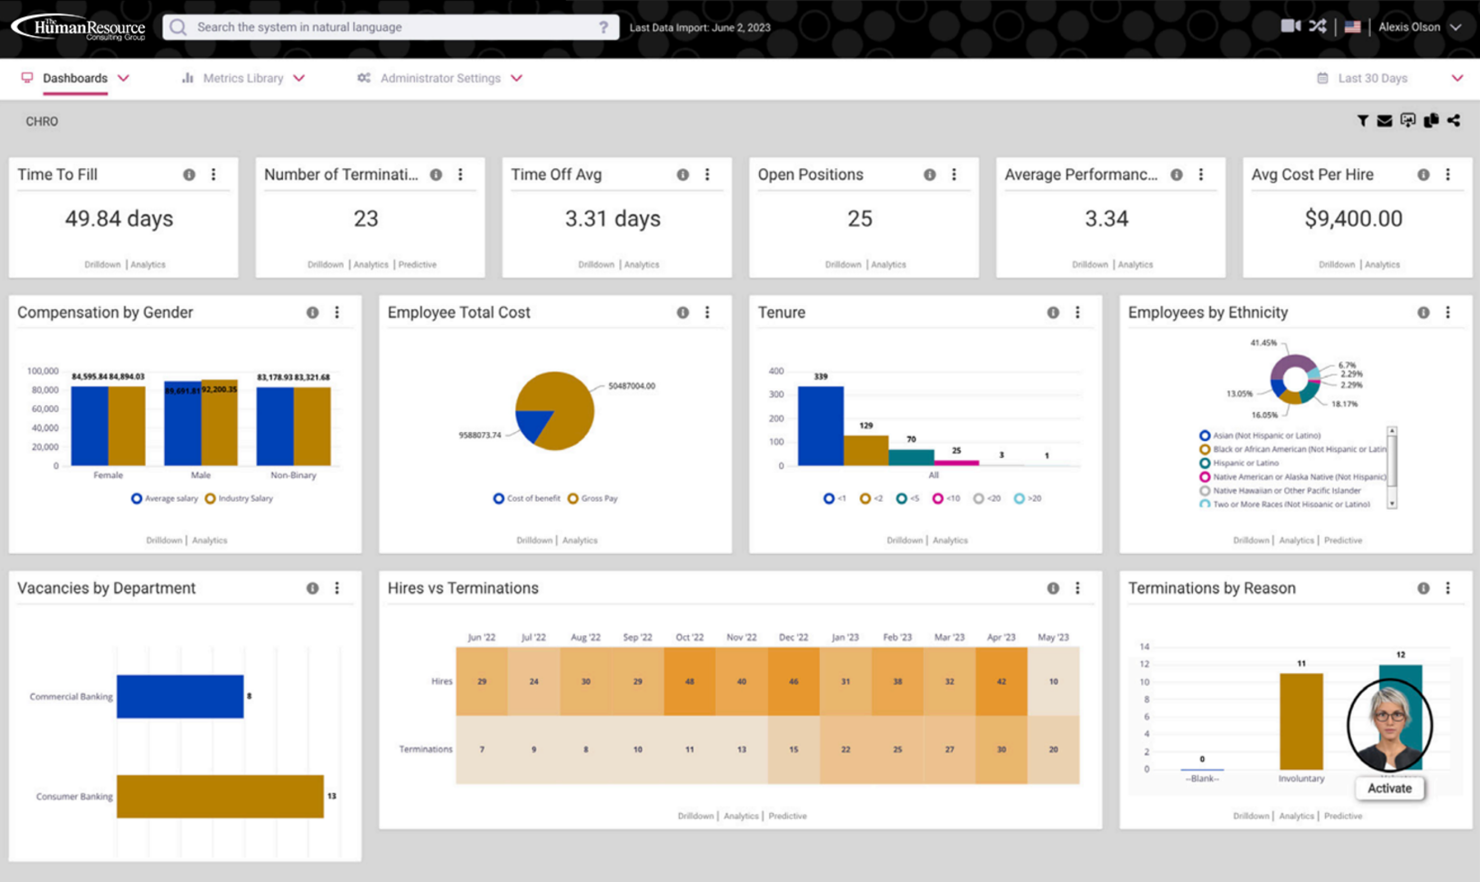Click the video tutorial icon in the header
1480x882 pixels.
(1290, 27)
